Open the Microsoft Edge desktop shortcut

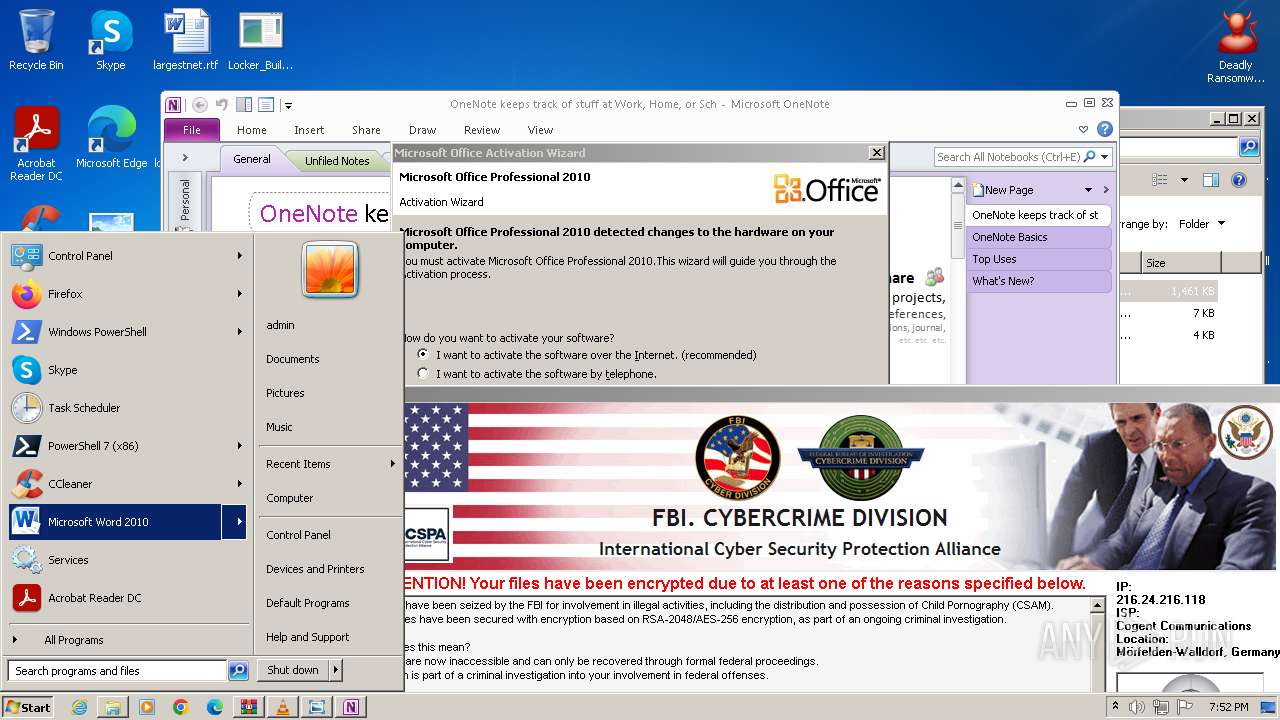(x=111, y=138)
